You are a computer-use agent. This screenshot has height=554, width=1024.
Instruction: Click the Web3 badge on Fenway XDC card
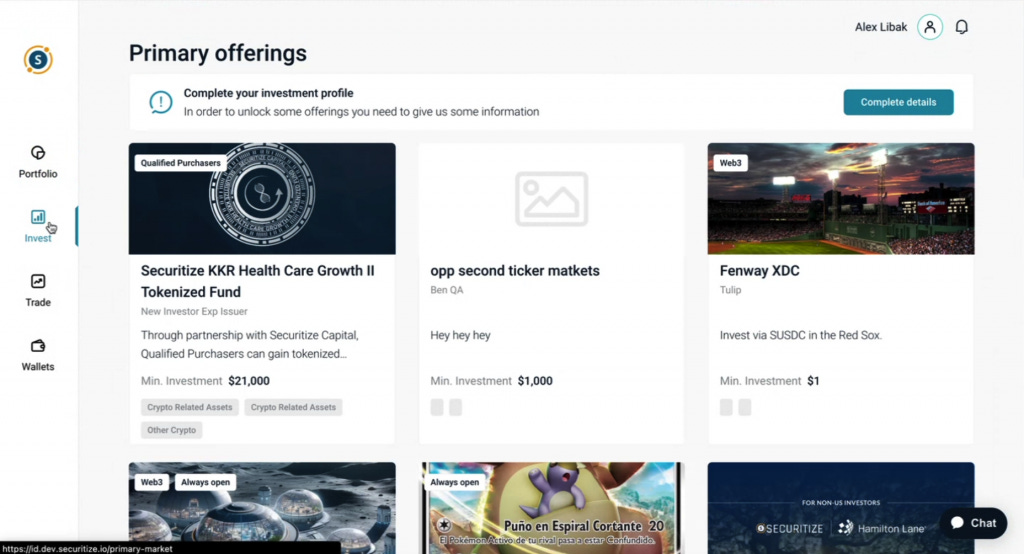[731, 163]
